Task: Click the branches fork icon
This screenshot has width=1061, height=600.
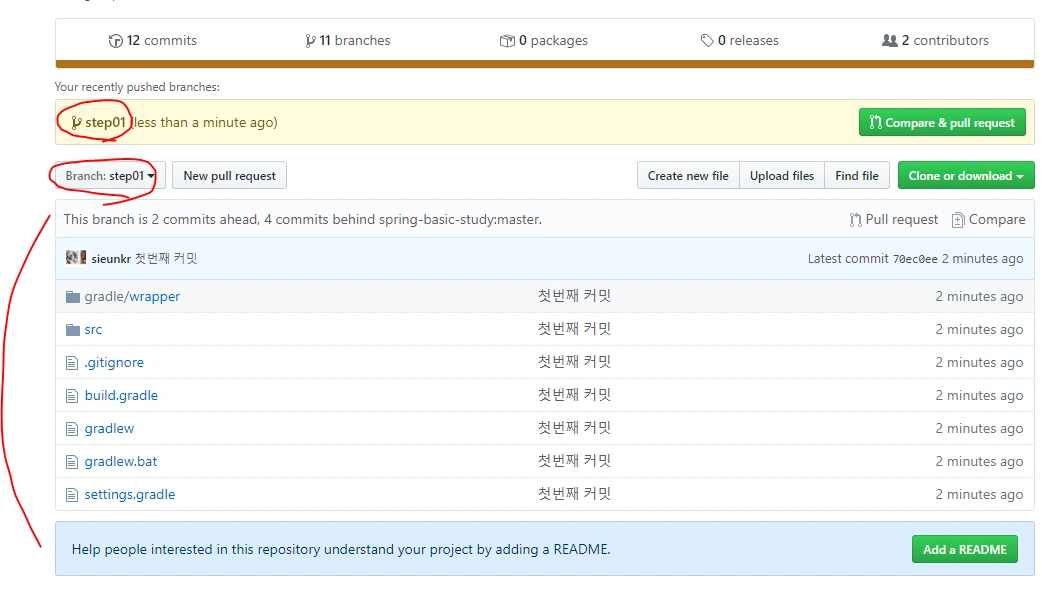Action: tap(310, 41)
